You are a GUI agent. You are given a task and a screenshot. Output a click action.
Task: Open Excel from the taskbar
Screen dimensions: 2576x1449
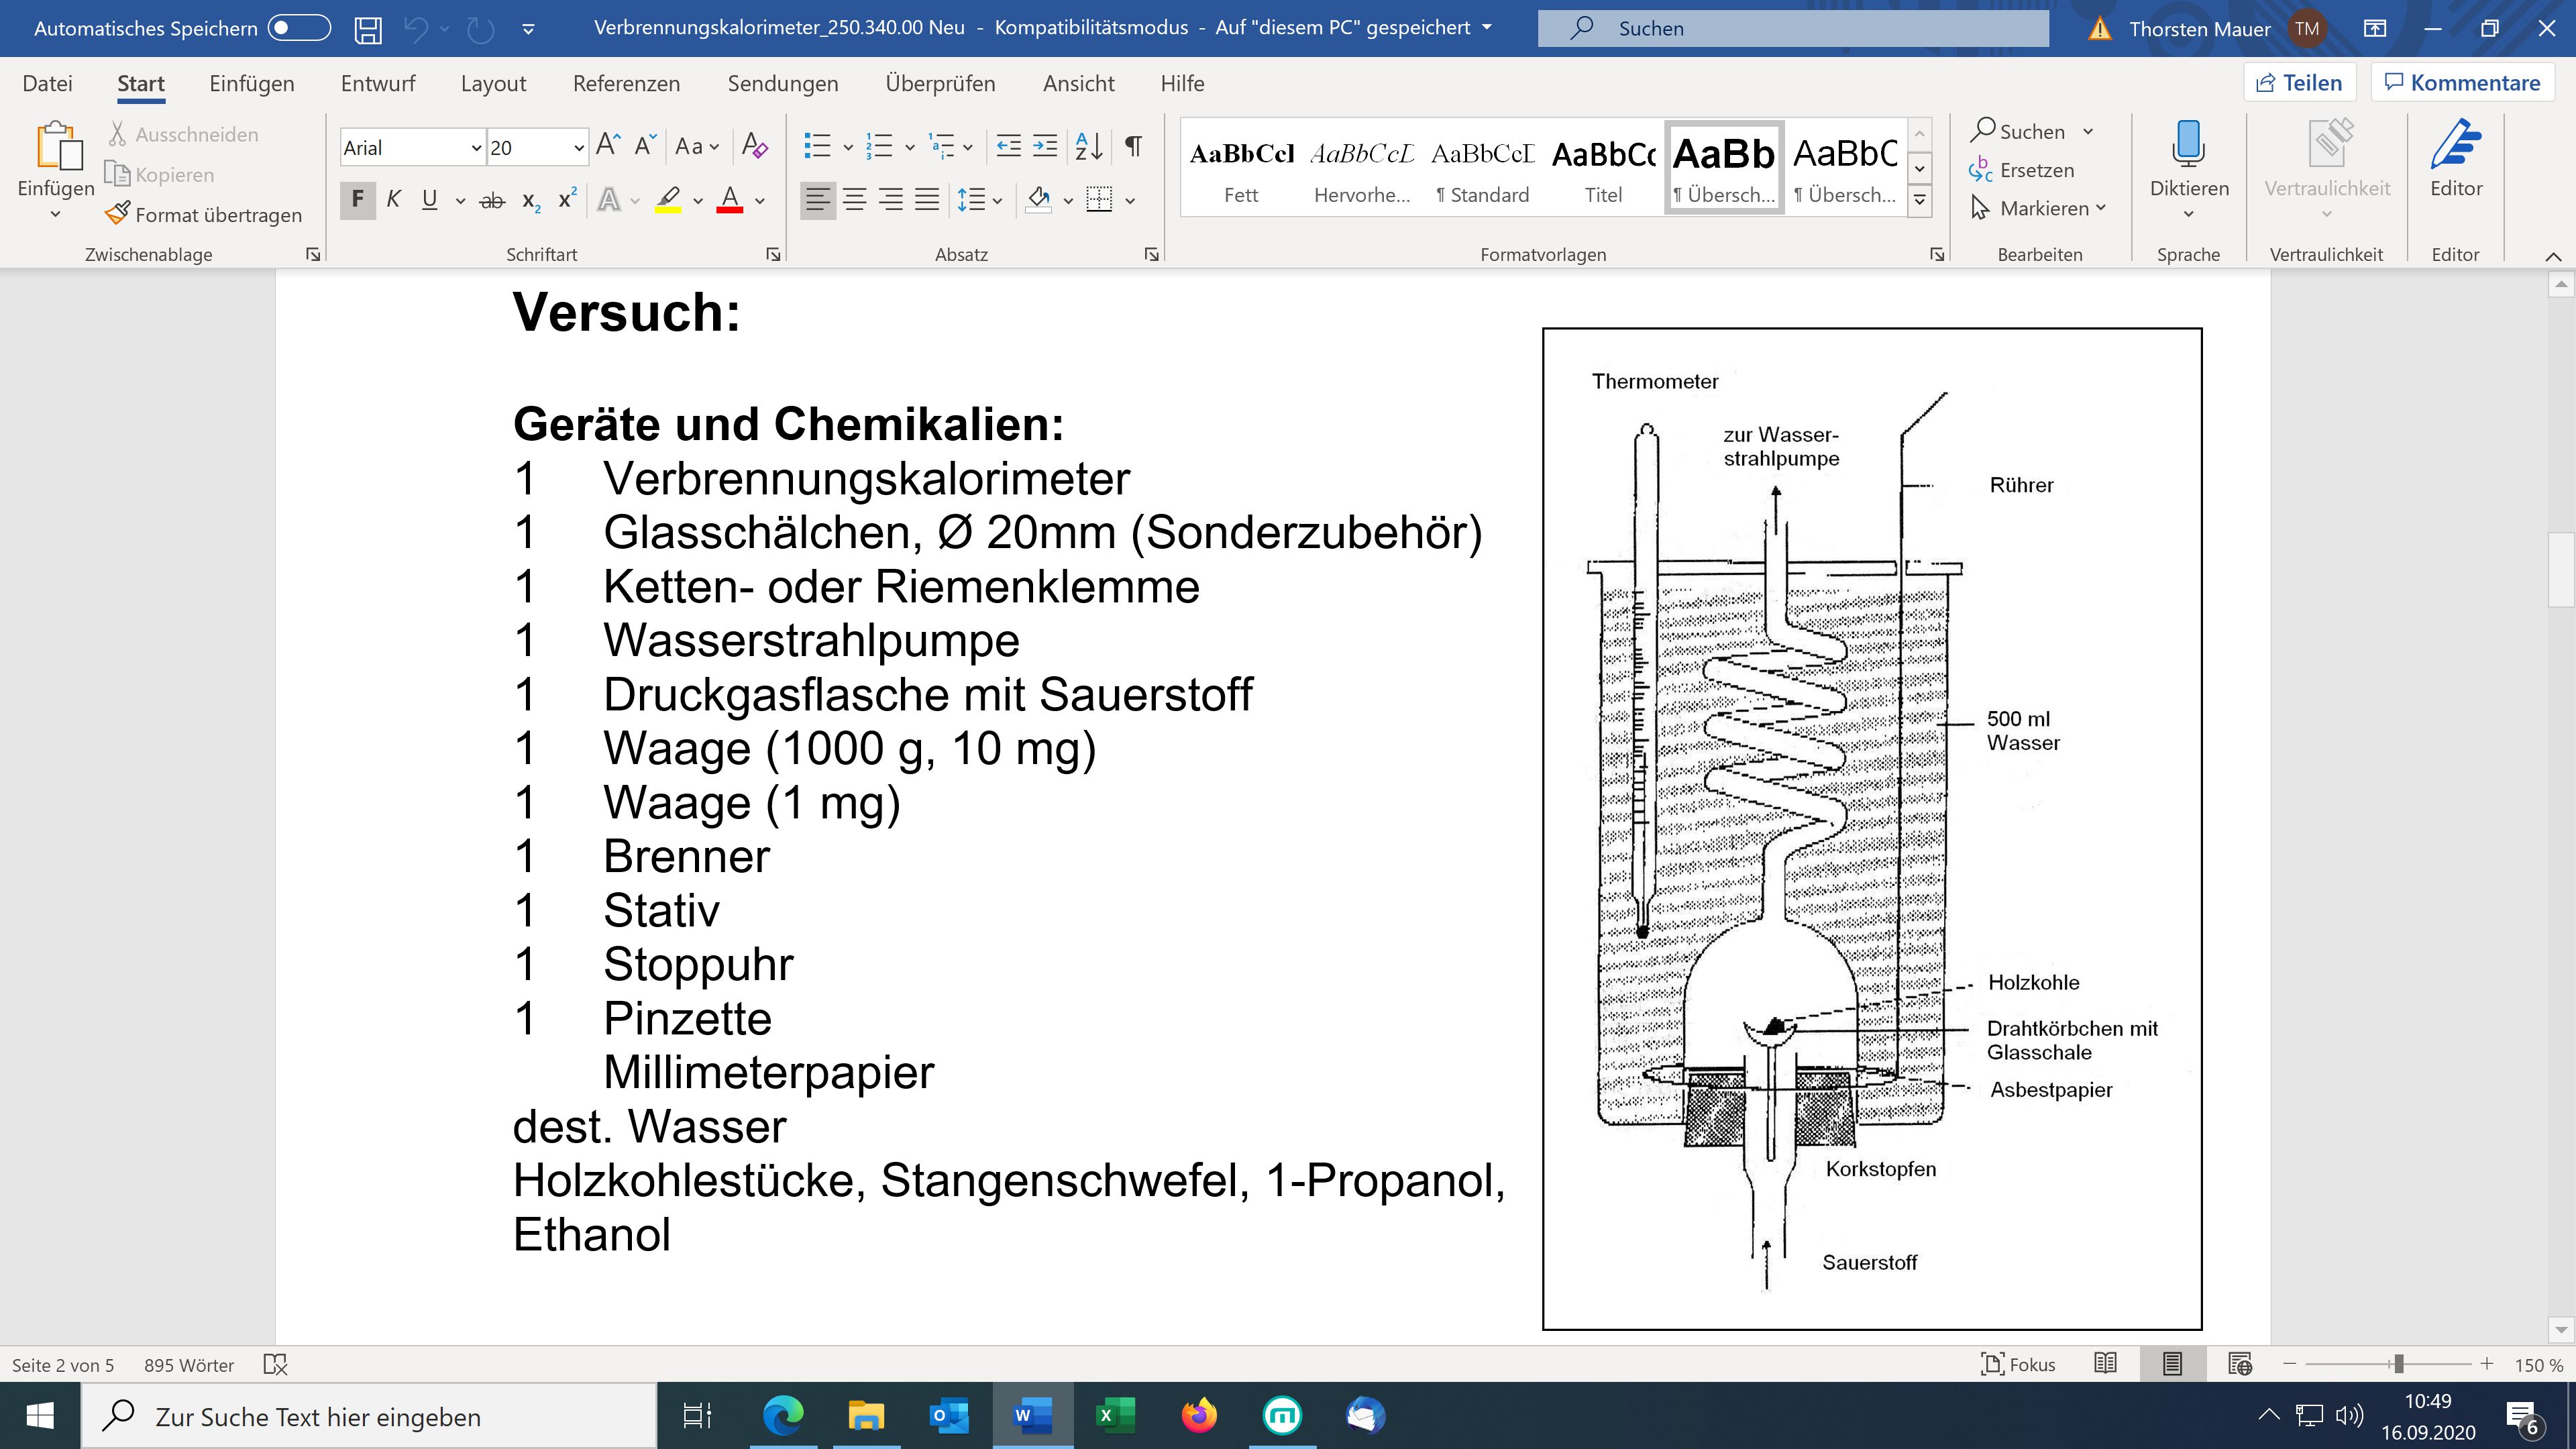pos(1115,1416)
